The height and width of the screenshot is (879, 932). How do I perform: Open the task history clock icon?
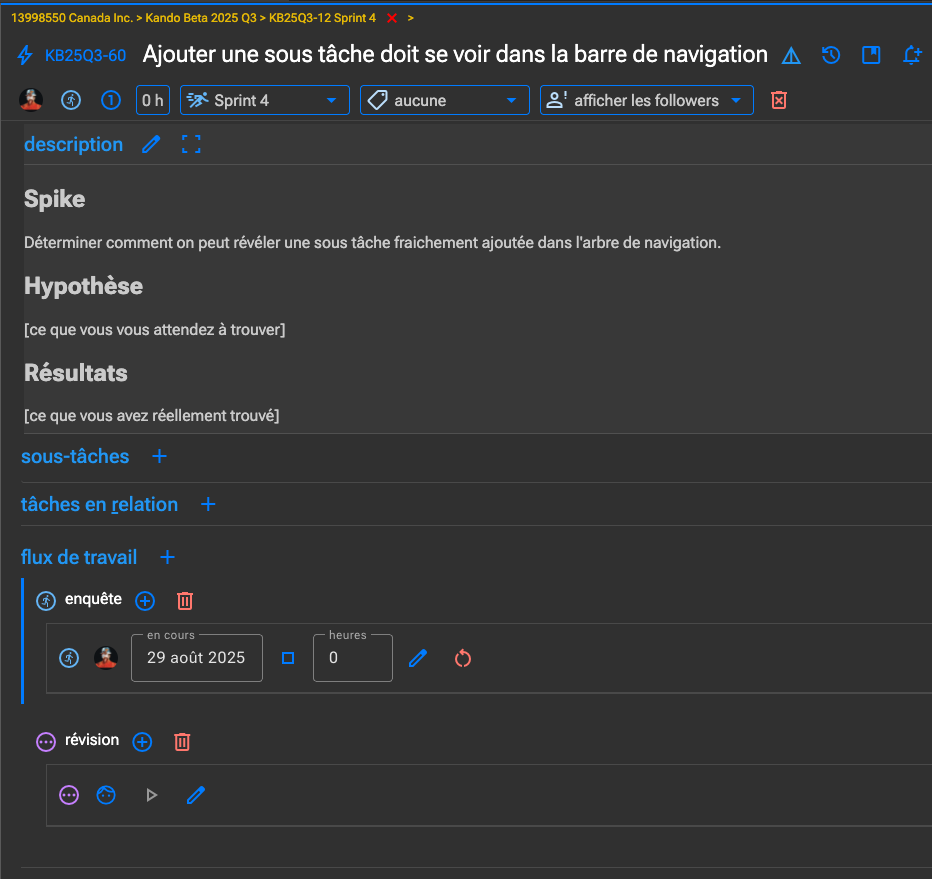831,55
